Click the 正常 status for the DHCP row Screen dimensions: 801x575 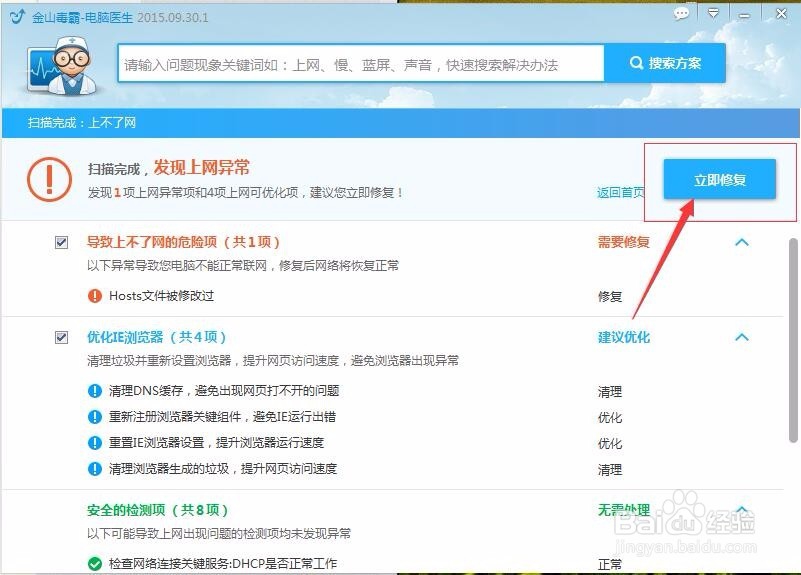point(609,564)
